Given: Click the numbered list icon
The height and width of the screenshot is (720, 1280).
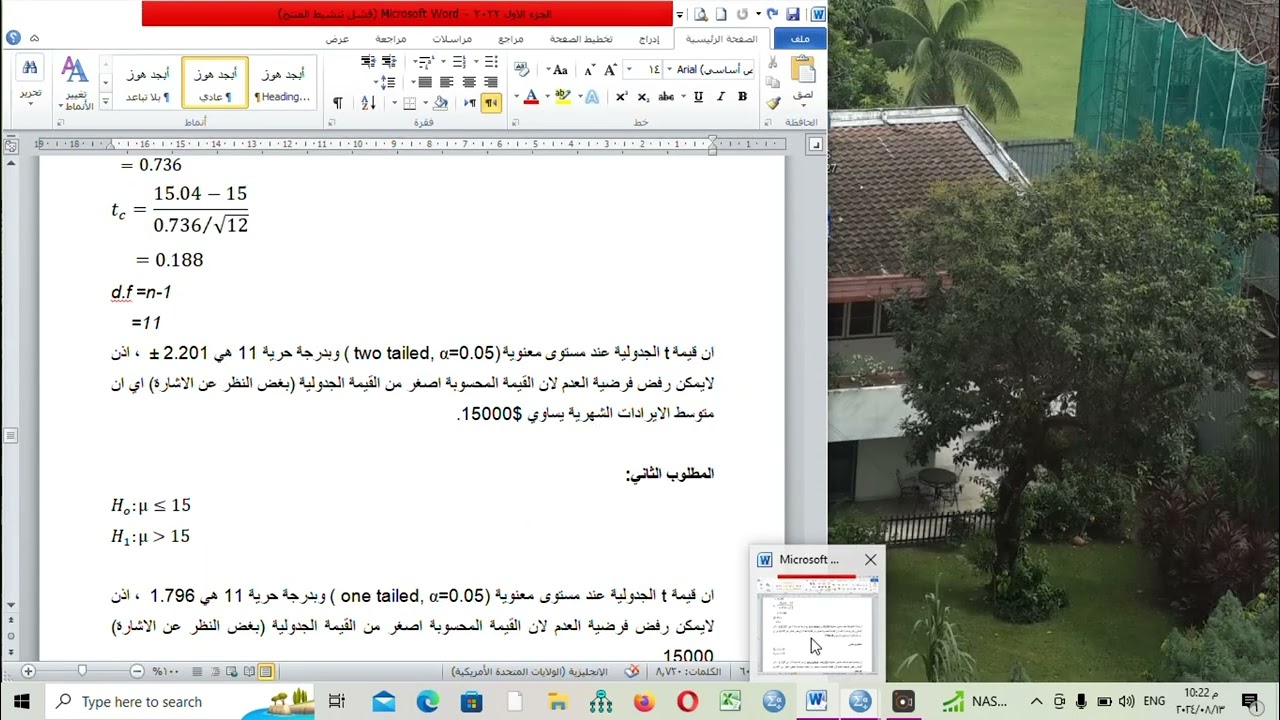Looking at the screenshot, I should (x=459, y=61).
